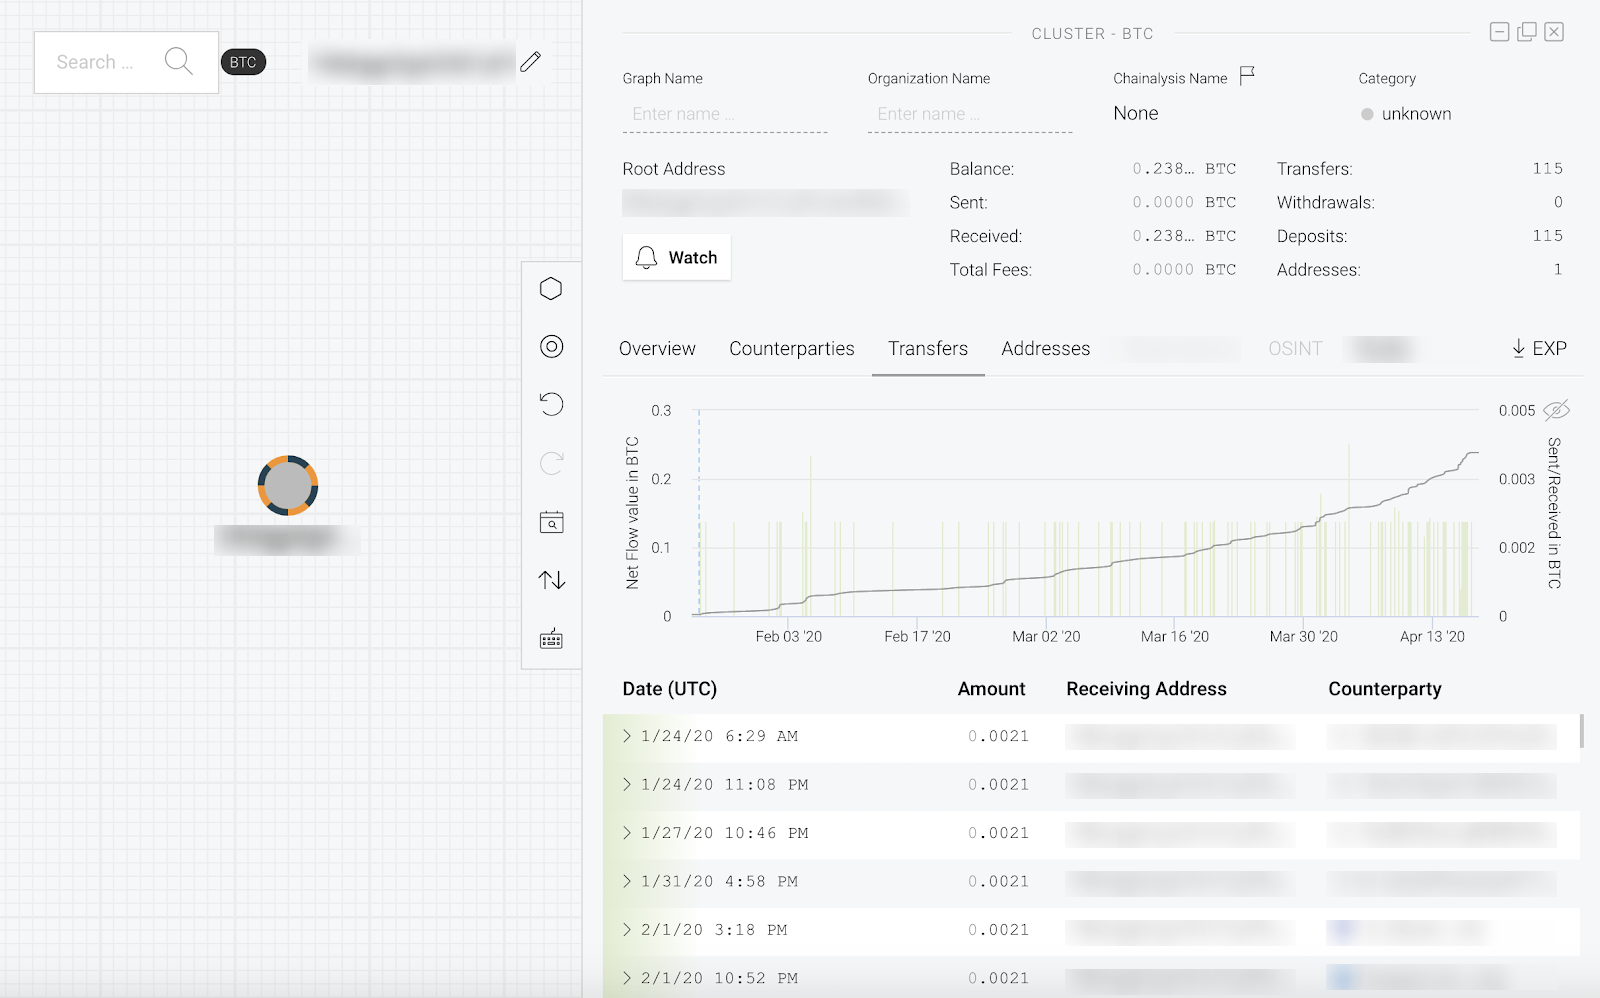Click the EXP export button

1539,349
